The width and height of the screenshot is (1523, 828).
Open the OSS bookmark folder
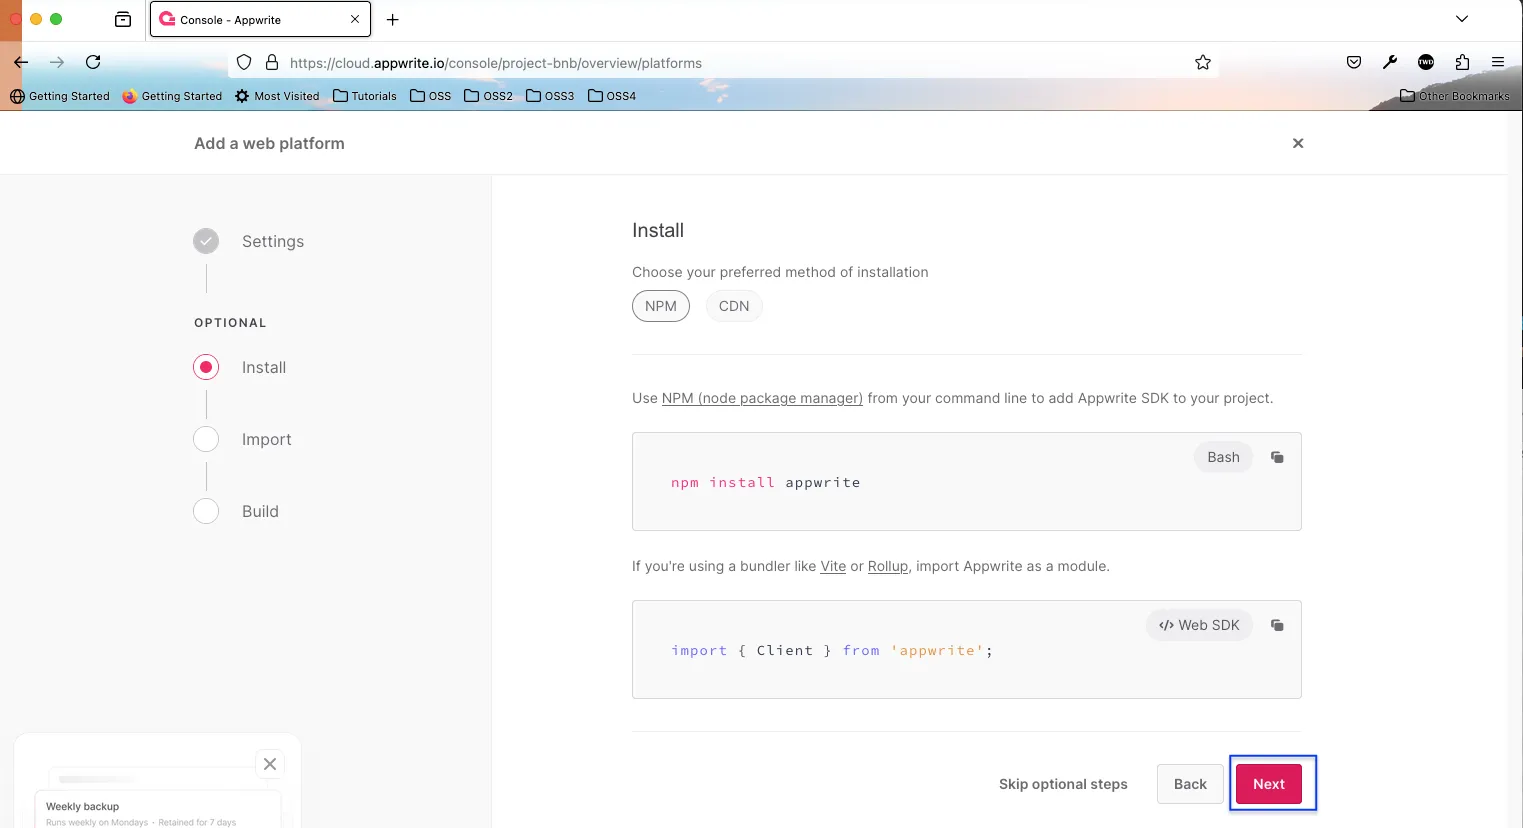coord(431,96)
